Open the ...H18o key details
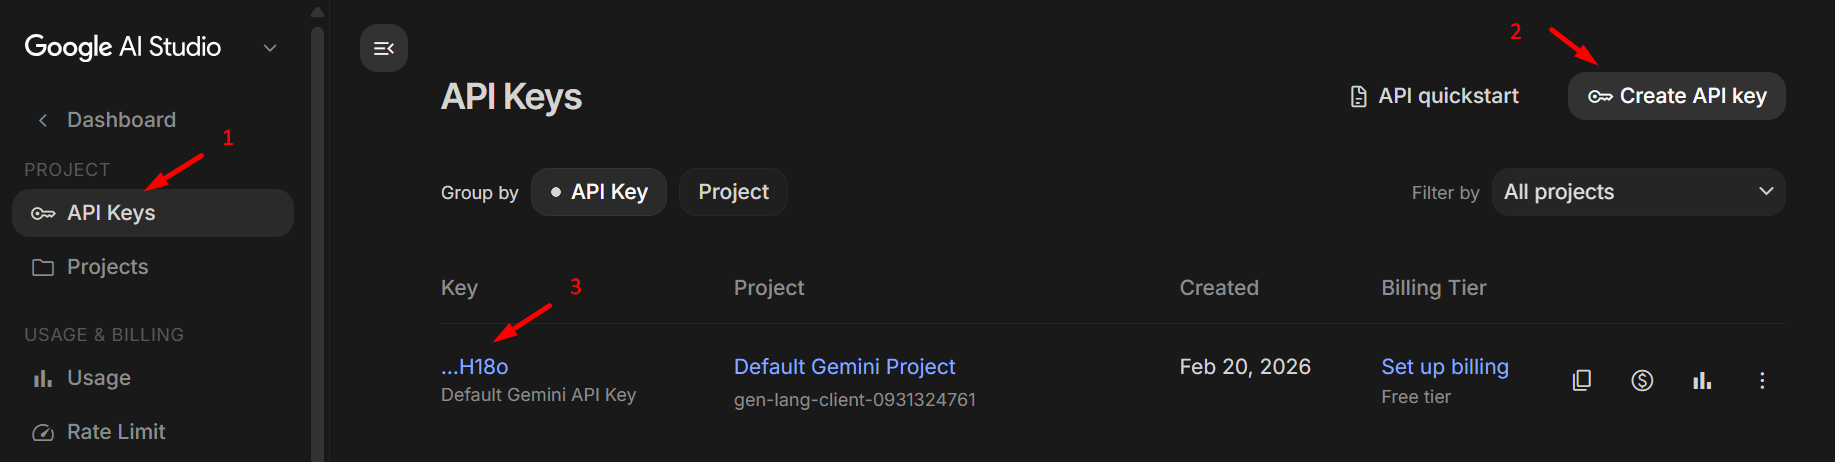This screenshot has height=462, width=1835. click(x=475, y=367)
